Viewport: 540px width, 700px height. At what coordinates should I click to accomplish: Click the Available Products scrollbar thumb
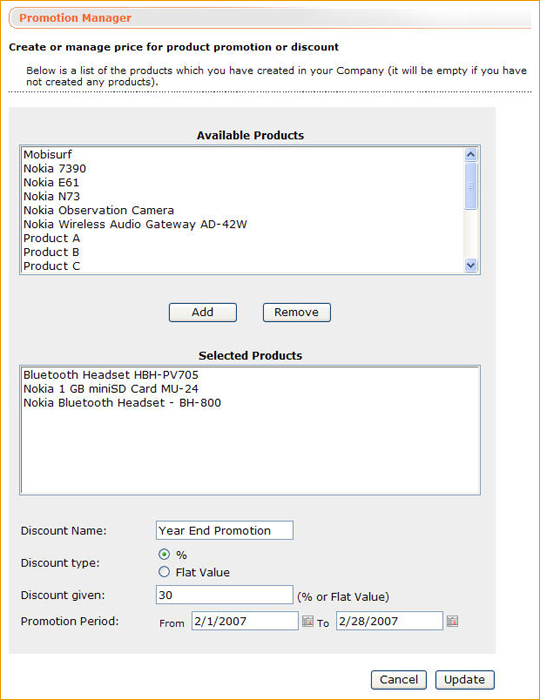(470, 186)
